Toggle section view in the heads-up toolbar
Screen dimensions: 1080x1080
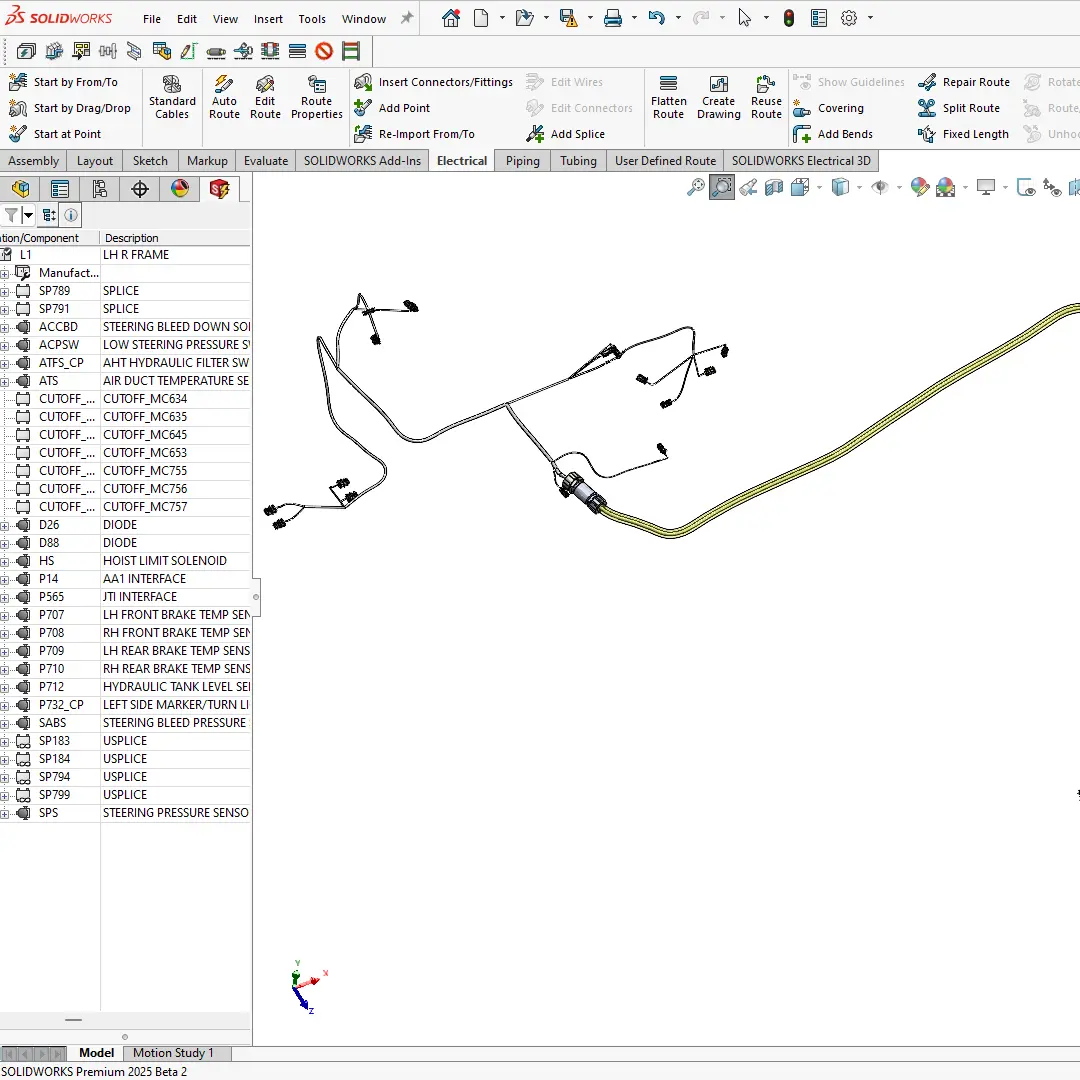tap(773, 187)
